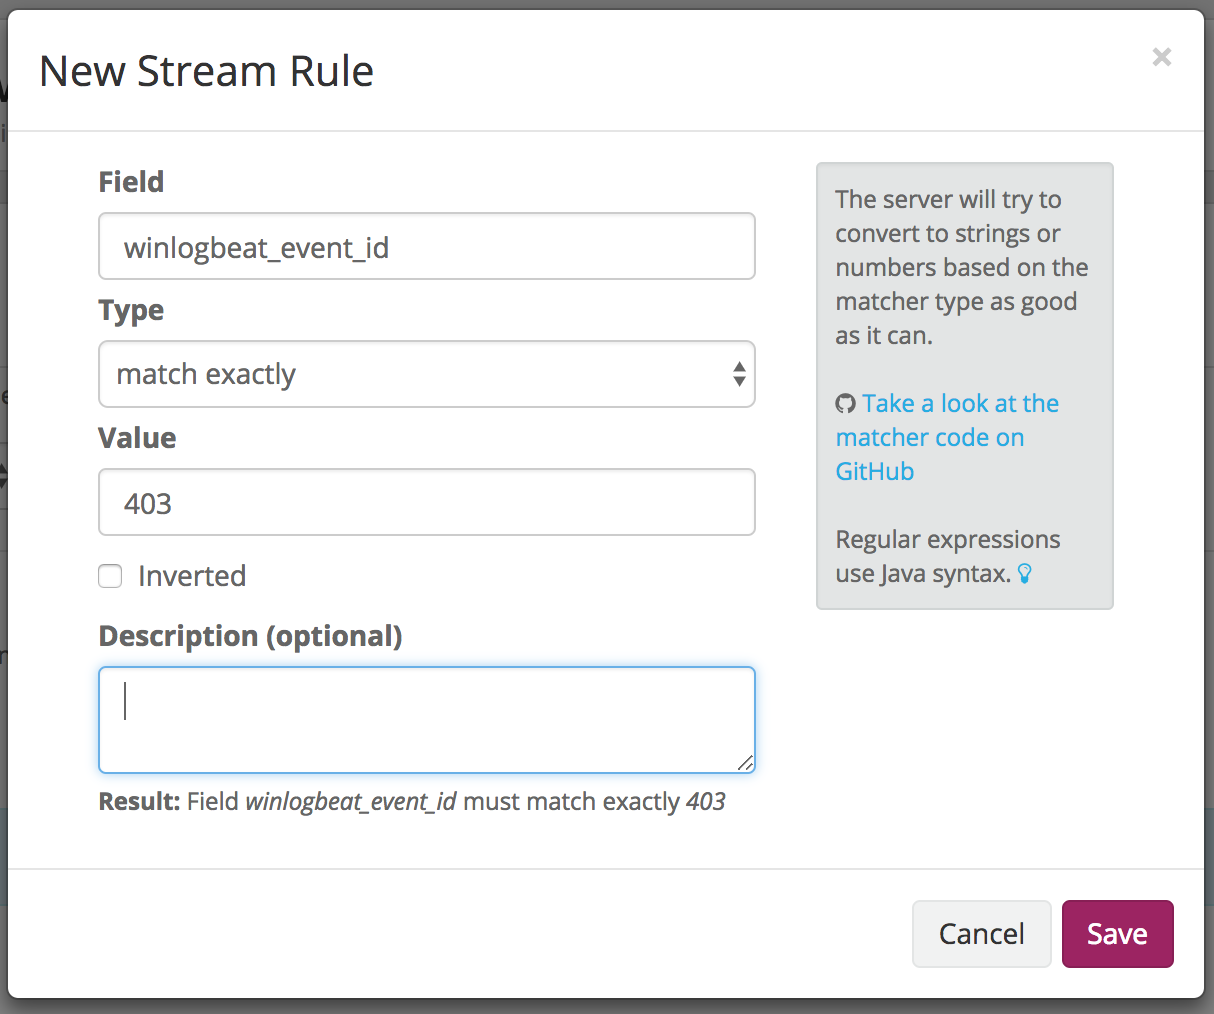Open the matcher code on GitHub link

(x=946, y=437)
